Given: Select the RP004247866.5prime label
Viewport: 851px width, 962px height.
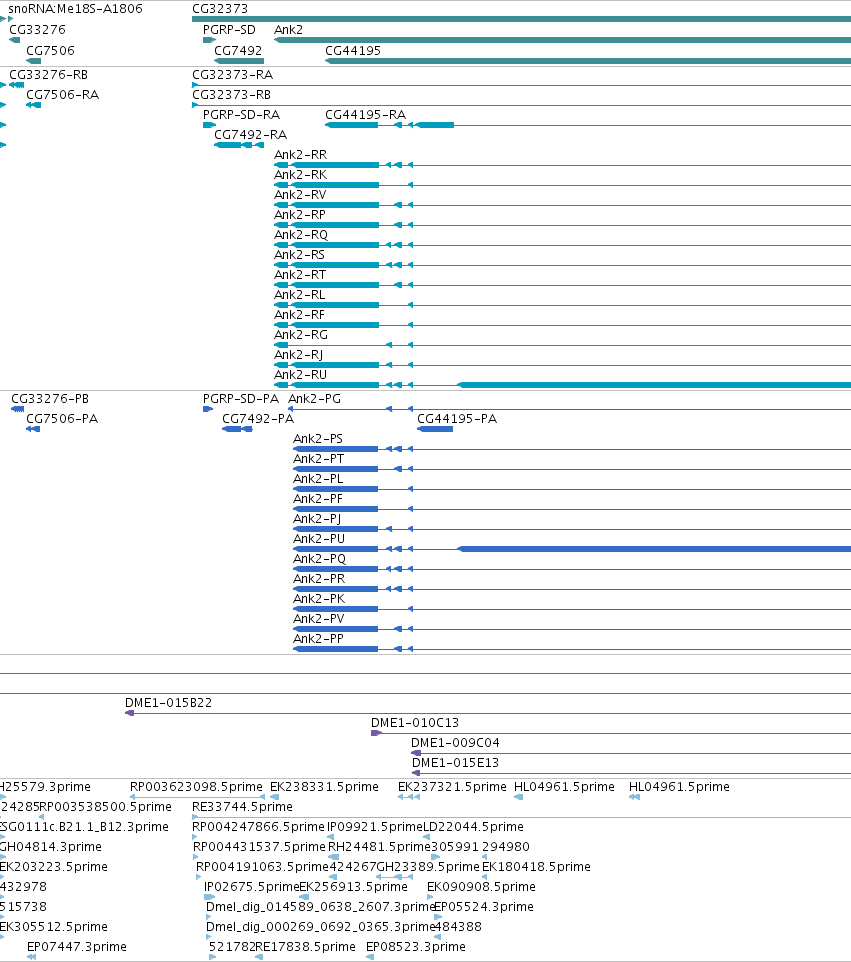Looking at the screenshot, I should click(258, 826).
